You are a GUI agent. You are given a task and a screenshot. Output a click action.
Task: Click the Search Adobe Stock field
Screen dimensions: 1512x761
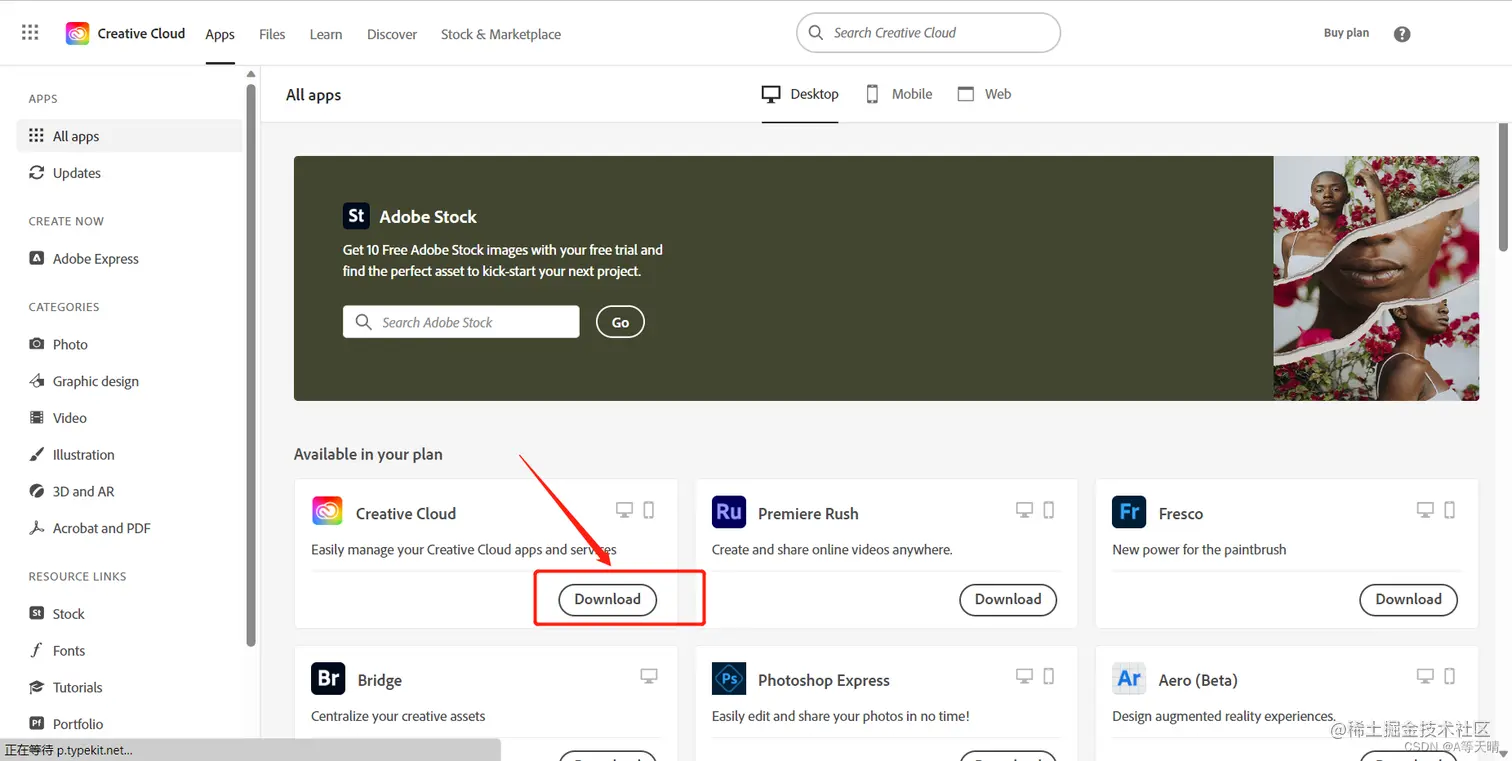[461, 322]
